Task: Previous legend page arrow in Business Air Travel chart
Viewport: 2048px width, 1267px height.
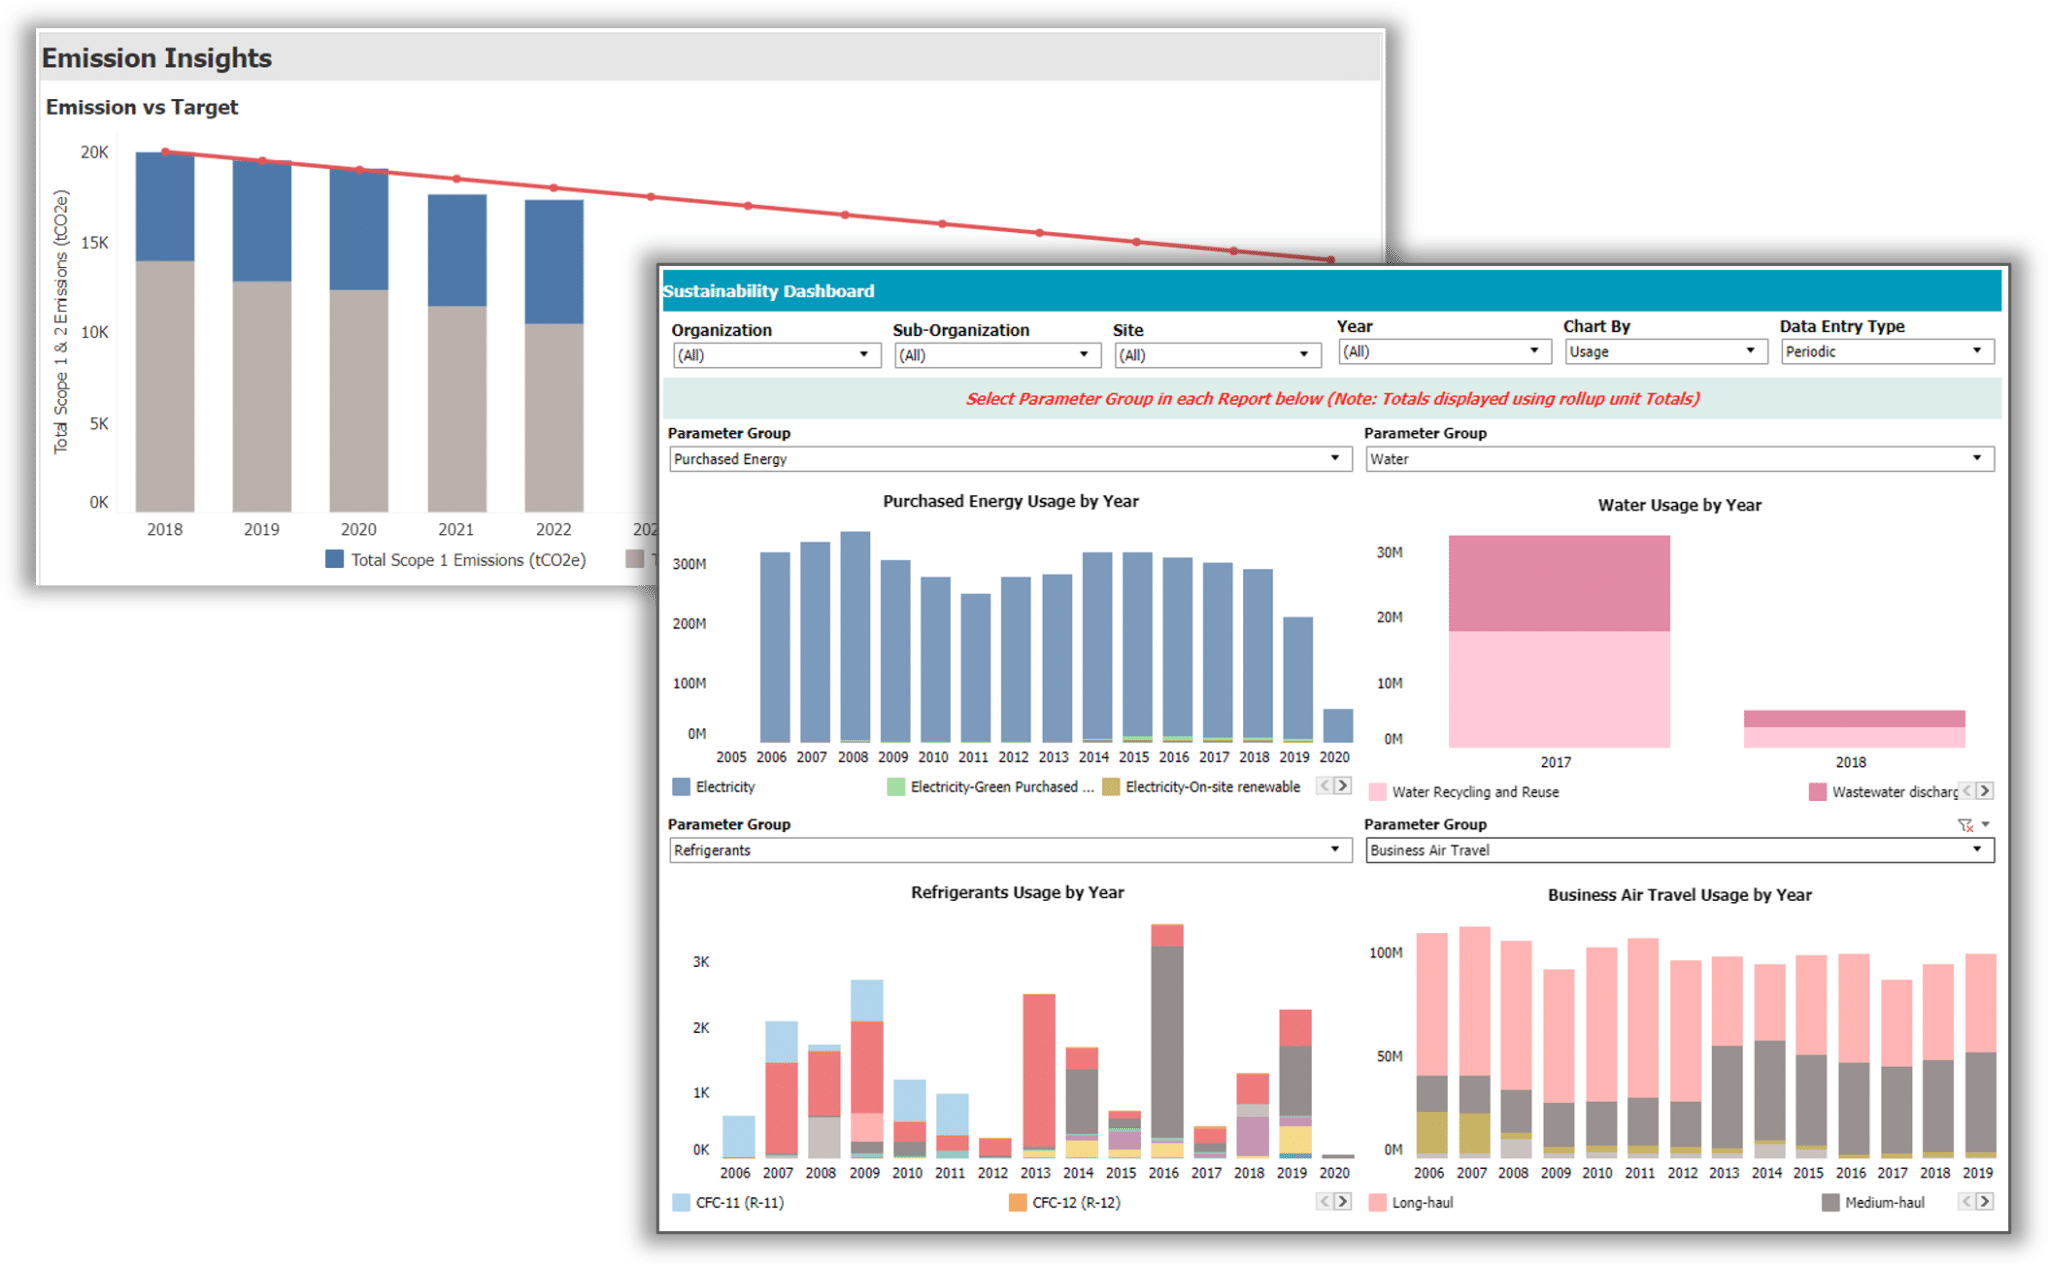Action: [1967, 1202]
